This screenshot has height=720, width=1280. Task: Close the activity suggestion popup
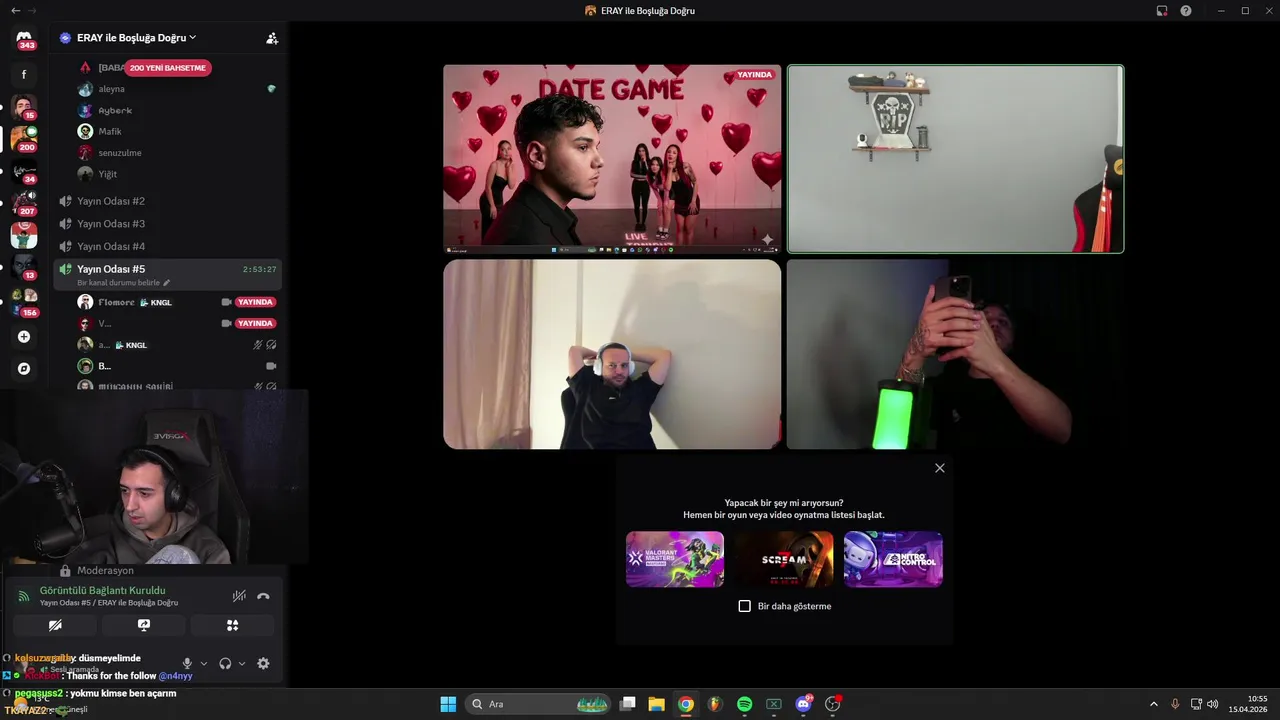click(x=939, y=468)
